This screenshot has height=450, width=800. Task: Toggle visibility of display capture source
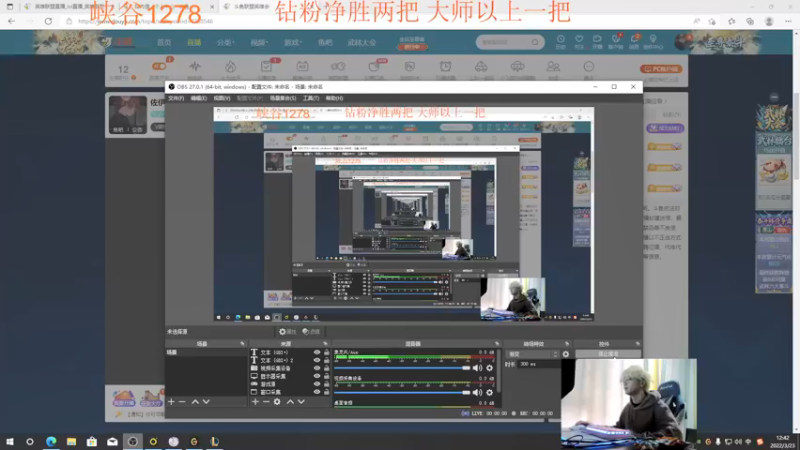(317, 376)
